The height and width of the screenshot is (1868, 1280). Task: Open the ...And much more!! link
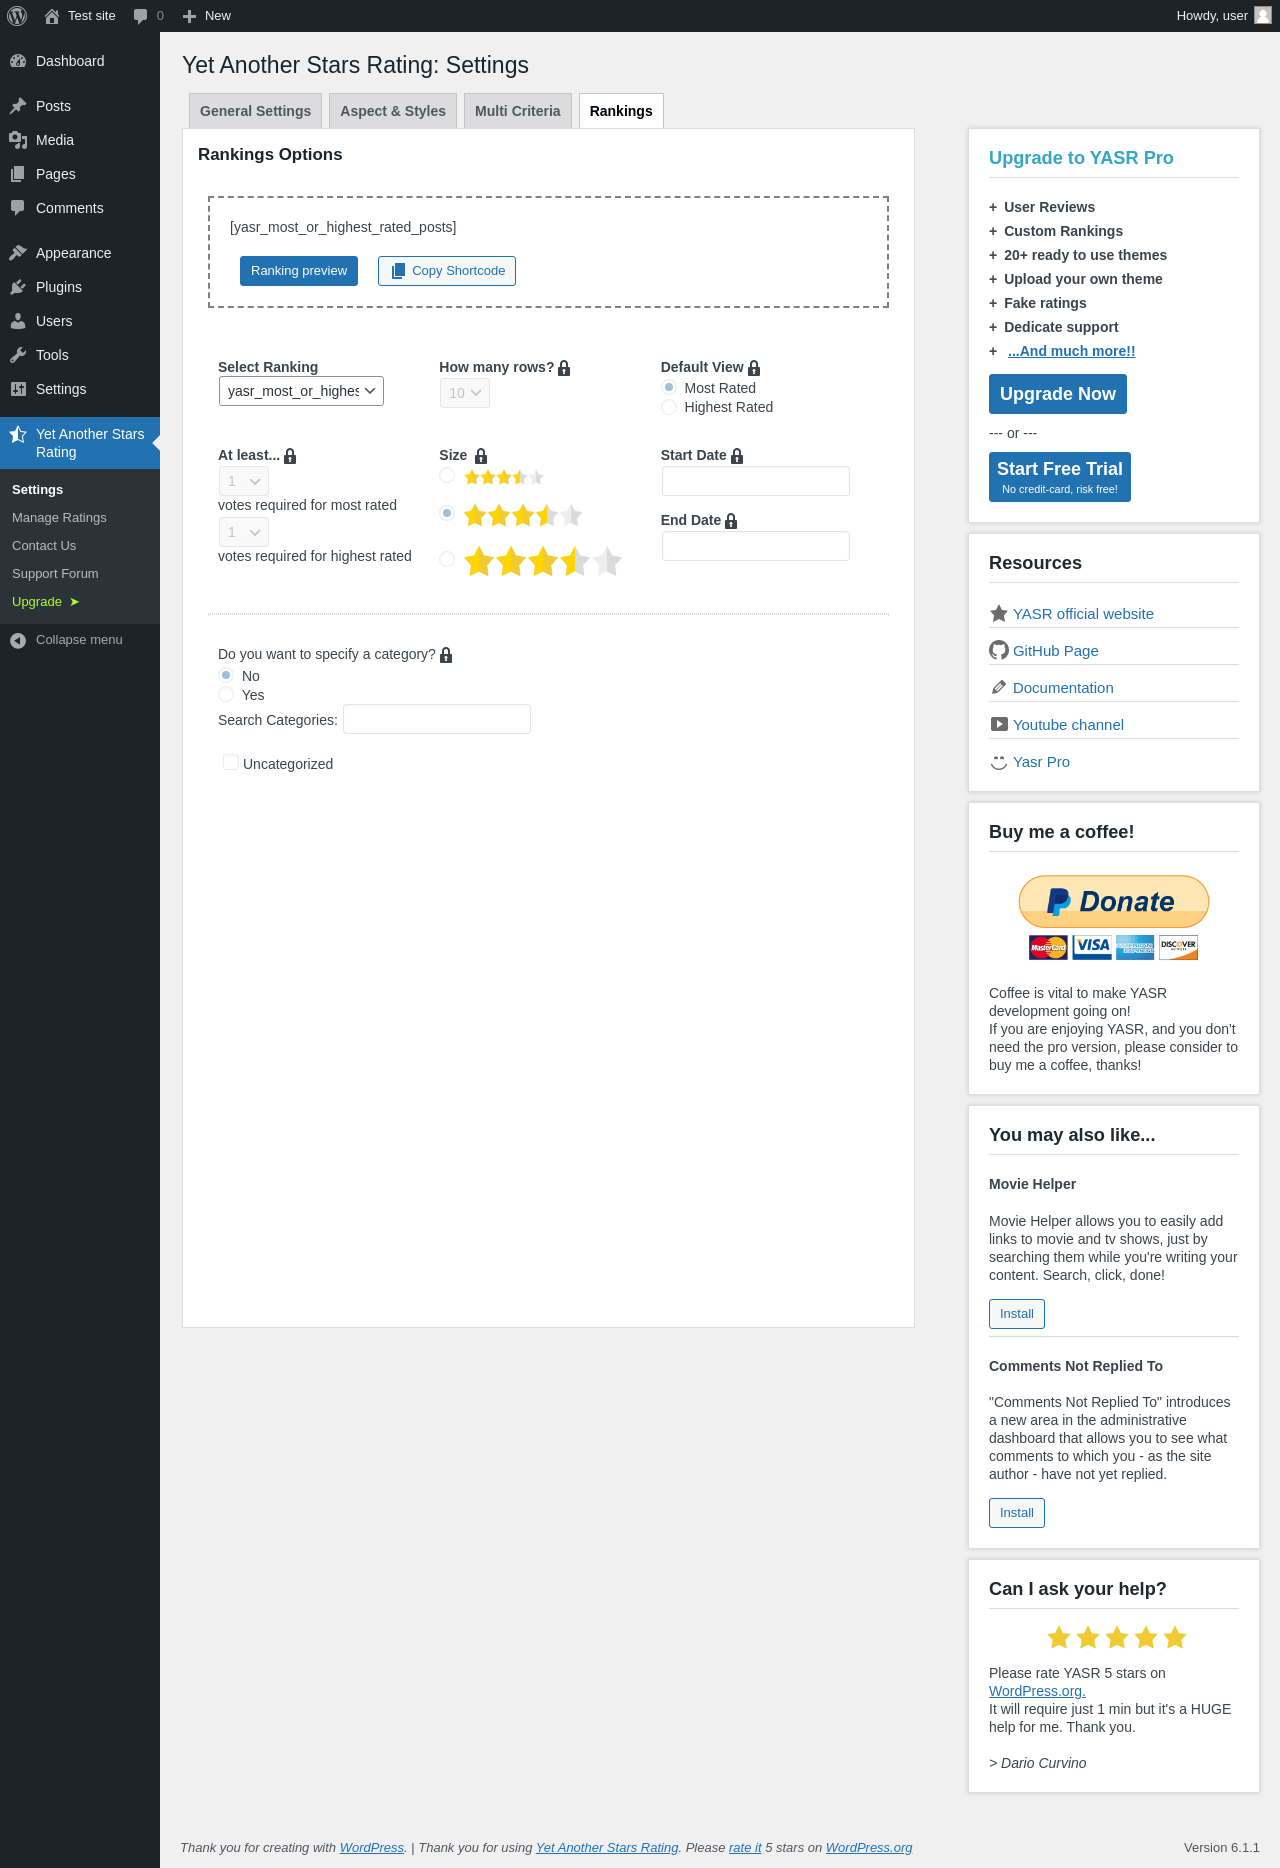1072,351
